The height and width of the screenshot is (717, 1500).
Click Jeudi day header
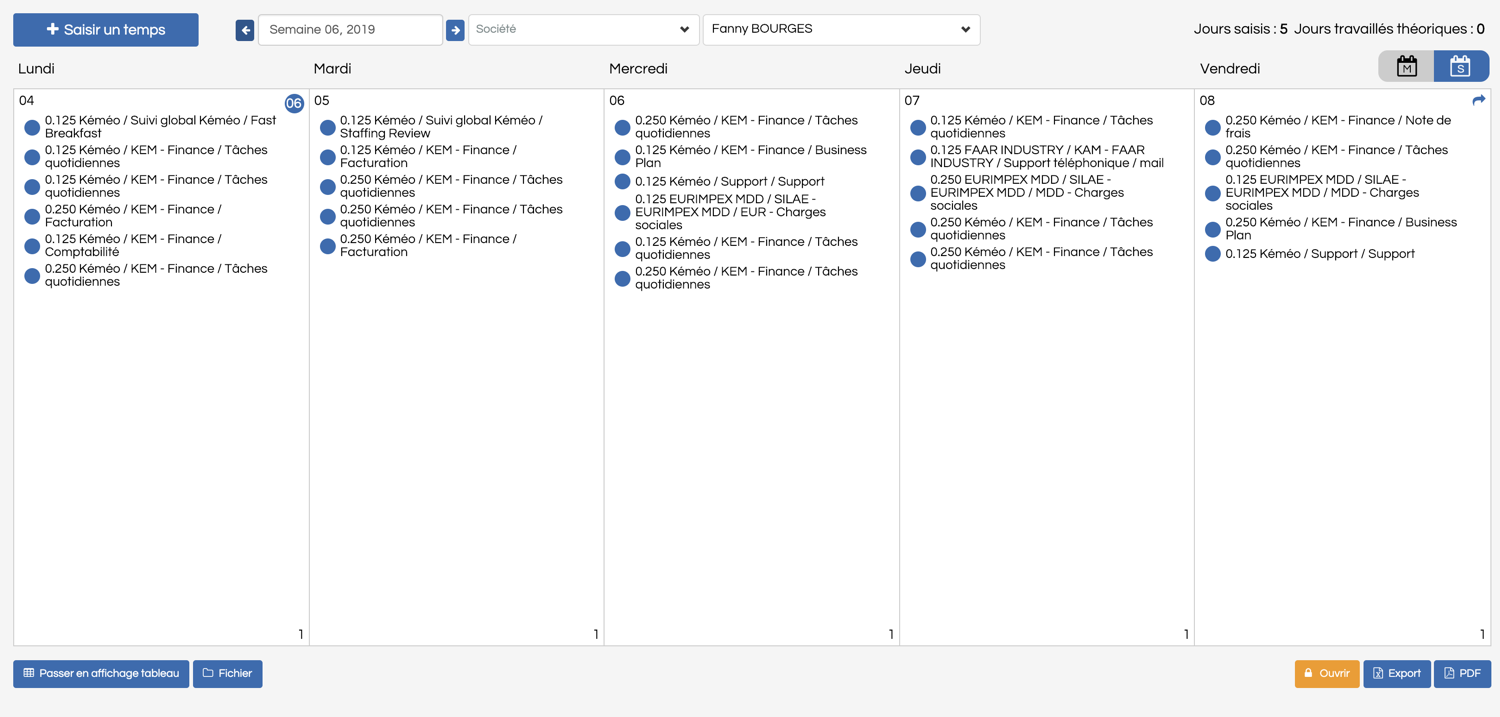(923, 69)
